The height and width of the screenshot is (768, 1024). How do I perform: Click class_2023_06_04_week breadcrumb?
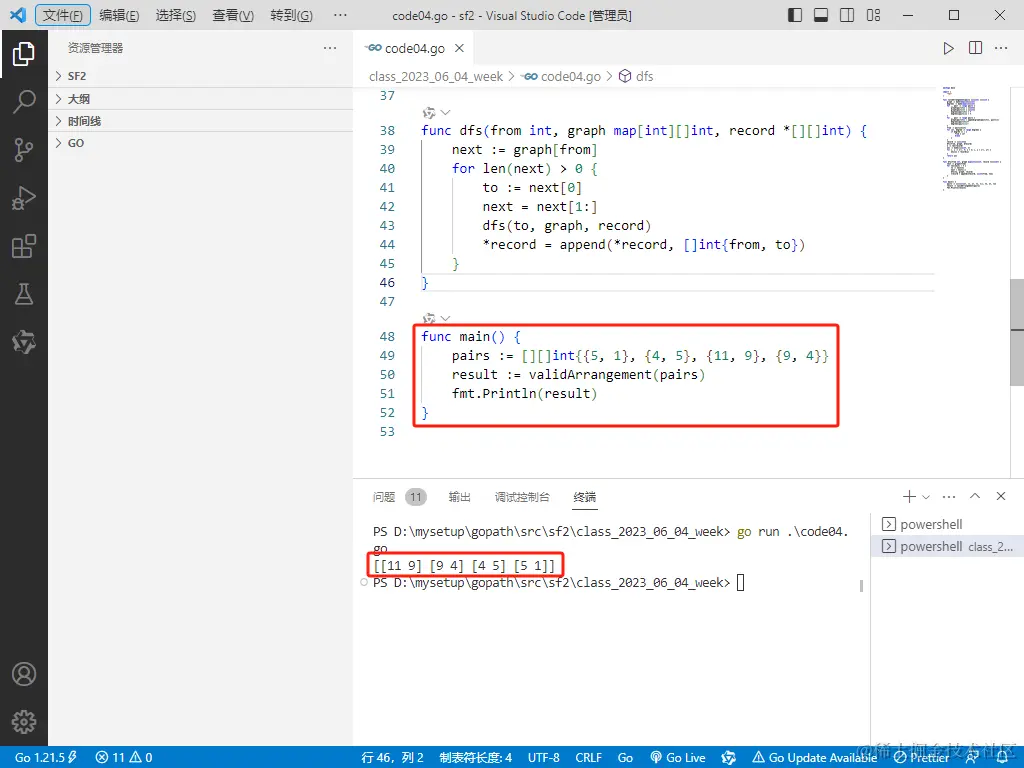point(436,76)
